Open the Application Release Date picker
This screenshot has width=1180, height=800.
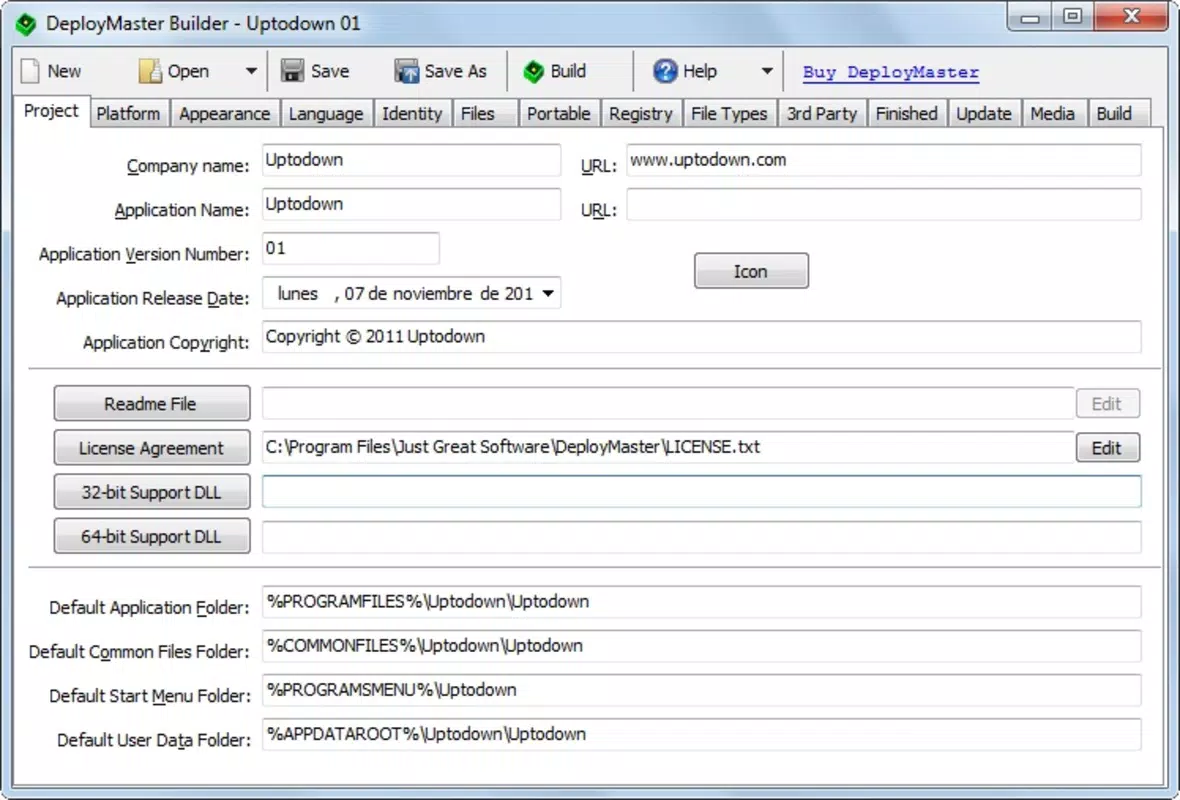click(549, 293)
